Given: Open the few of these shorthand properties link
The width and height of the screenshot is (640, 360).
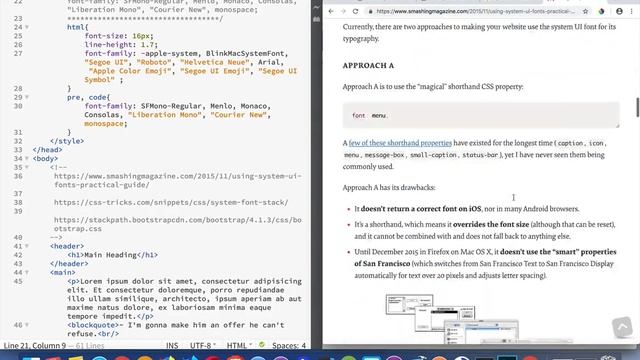Looking at the screenshot, I should 400,143.
